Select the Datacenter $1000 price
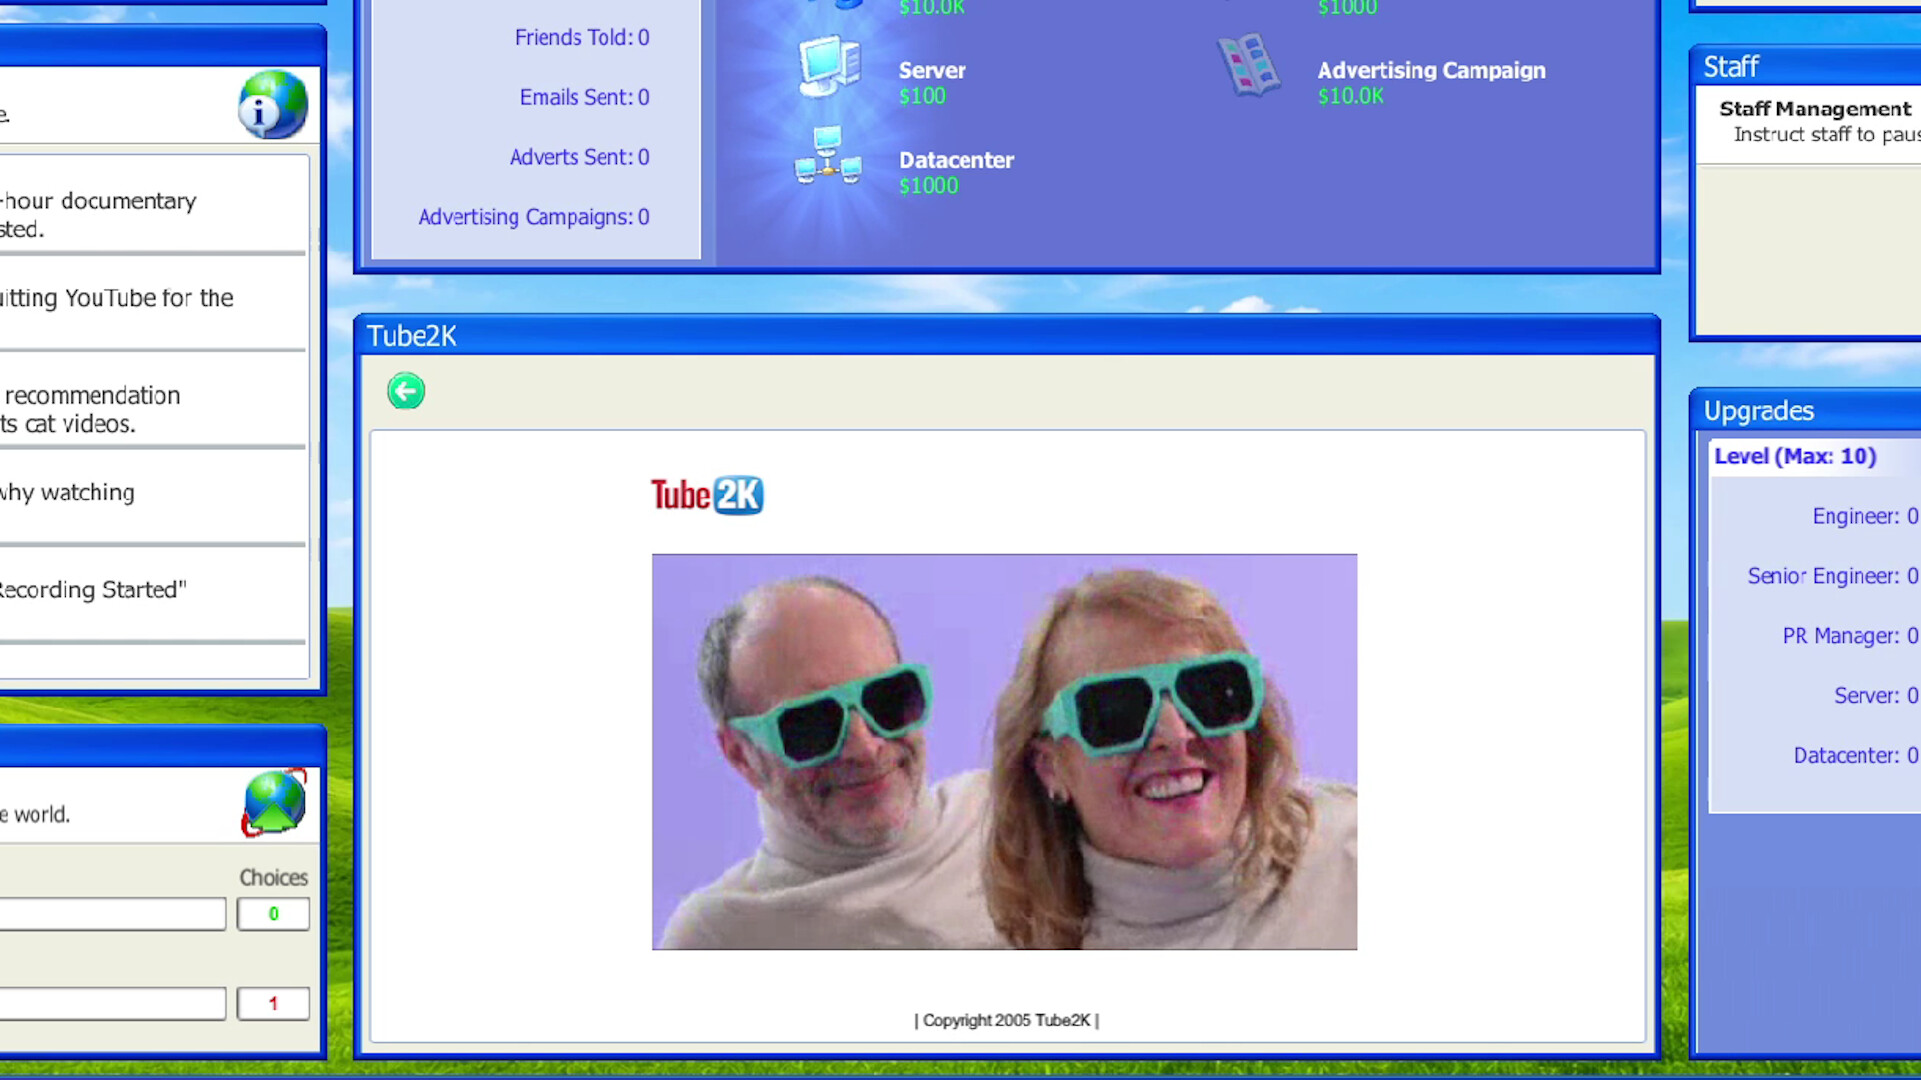 click(928, 186)
